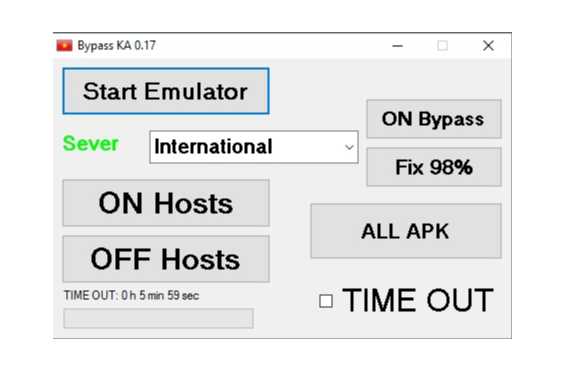Viewport: 562px width, 378px height.
Task: Expand the server dropdown chevron arrow
Action: point(349,147)
